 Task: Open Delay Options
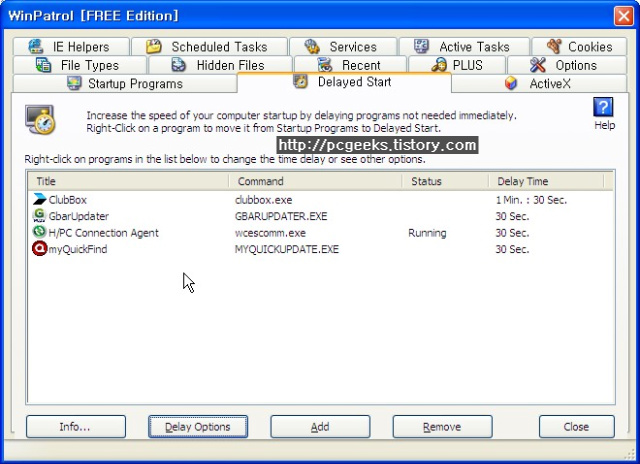coord(198,426)
